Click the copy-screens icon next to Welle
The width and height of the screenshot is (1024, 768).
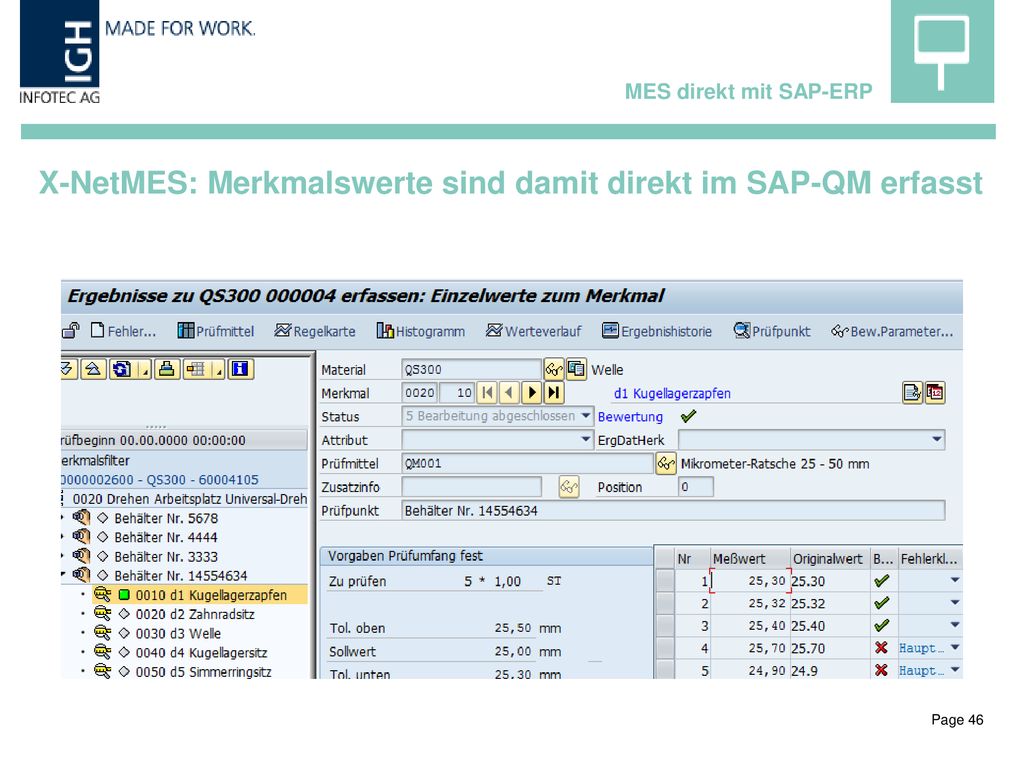tap(576, 370)
